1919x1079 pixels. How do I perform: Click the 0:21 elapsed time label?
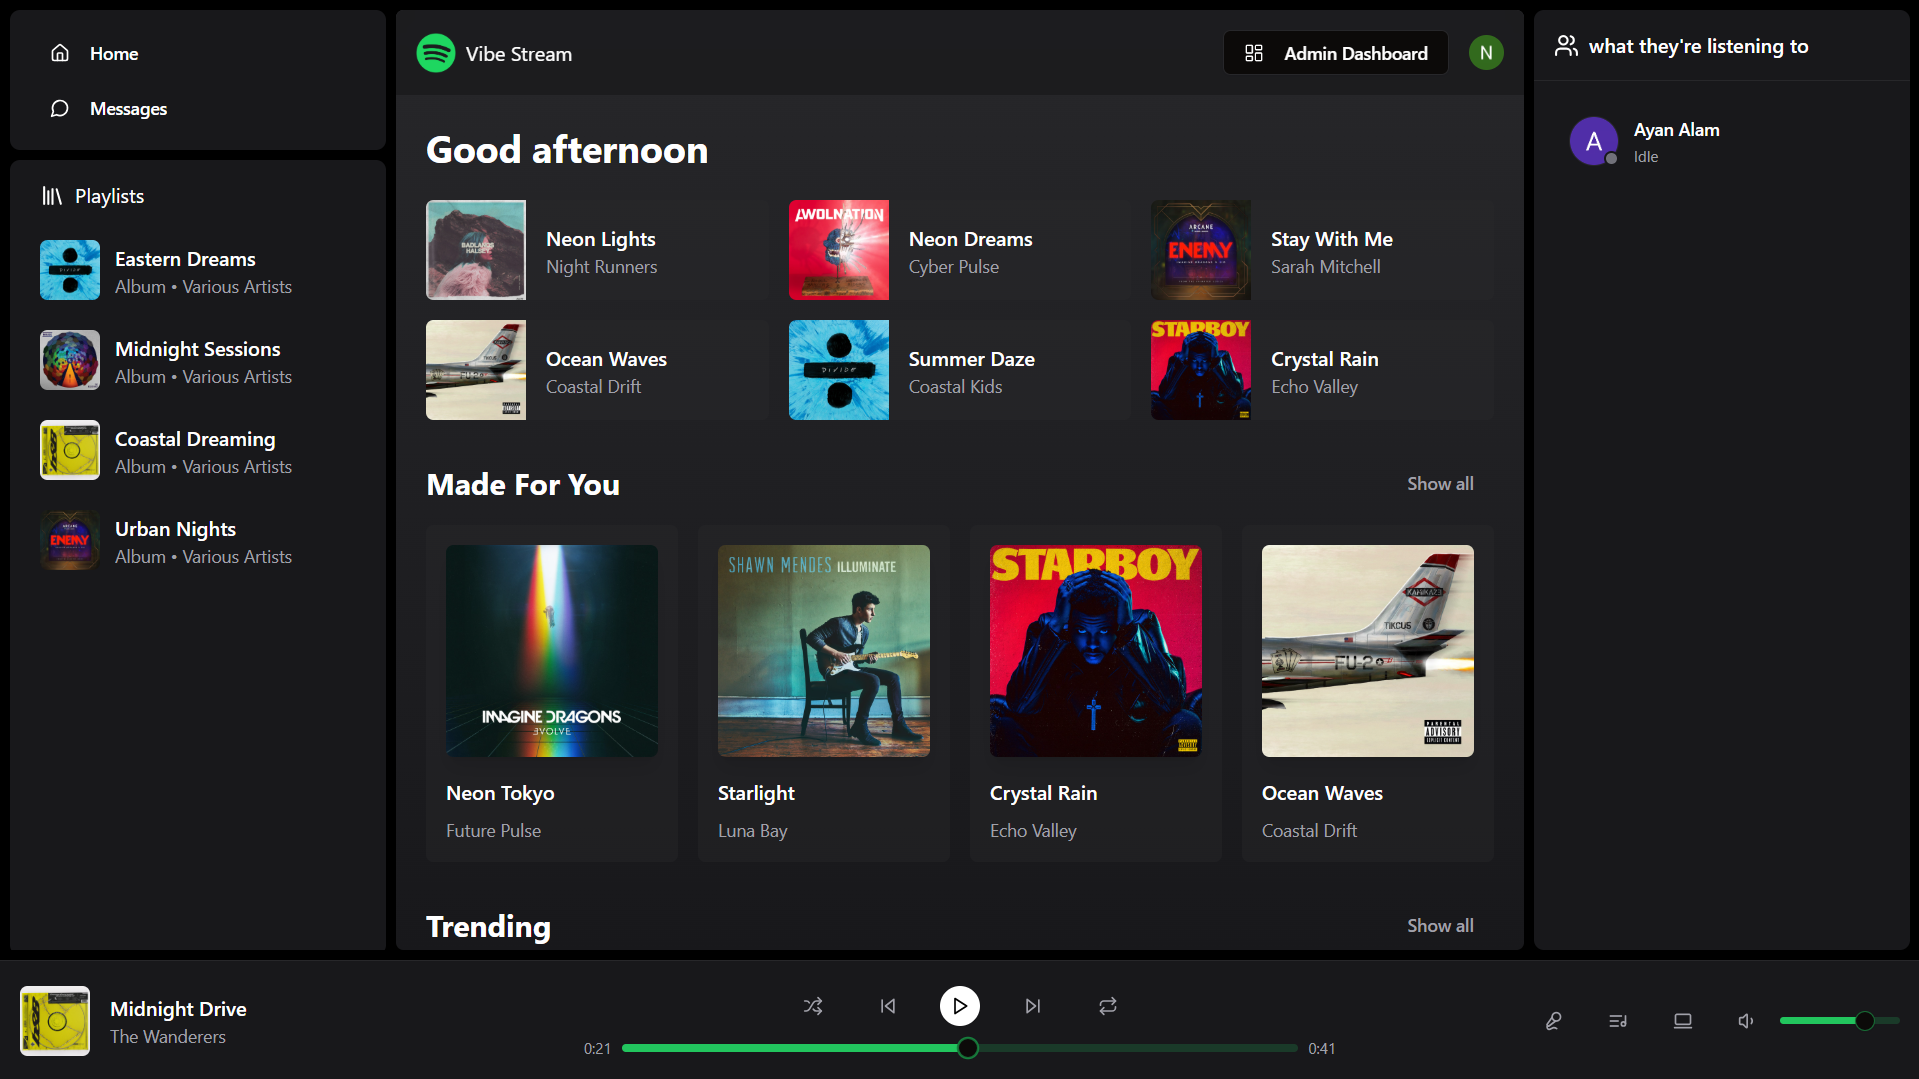pos(597,1048)
